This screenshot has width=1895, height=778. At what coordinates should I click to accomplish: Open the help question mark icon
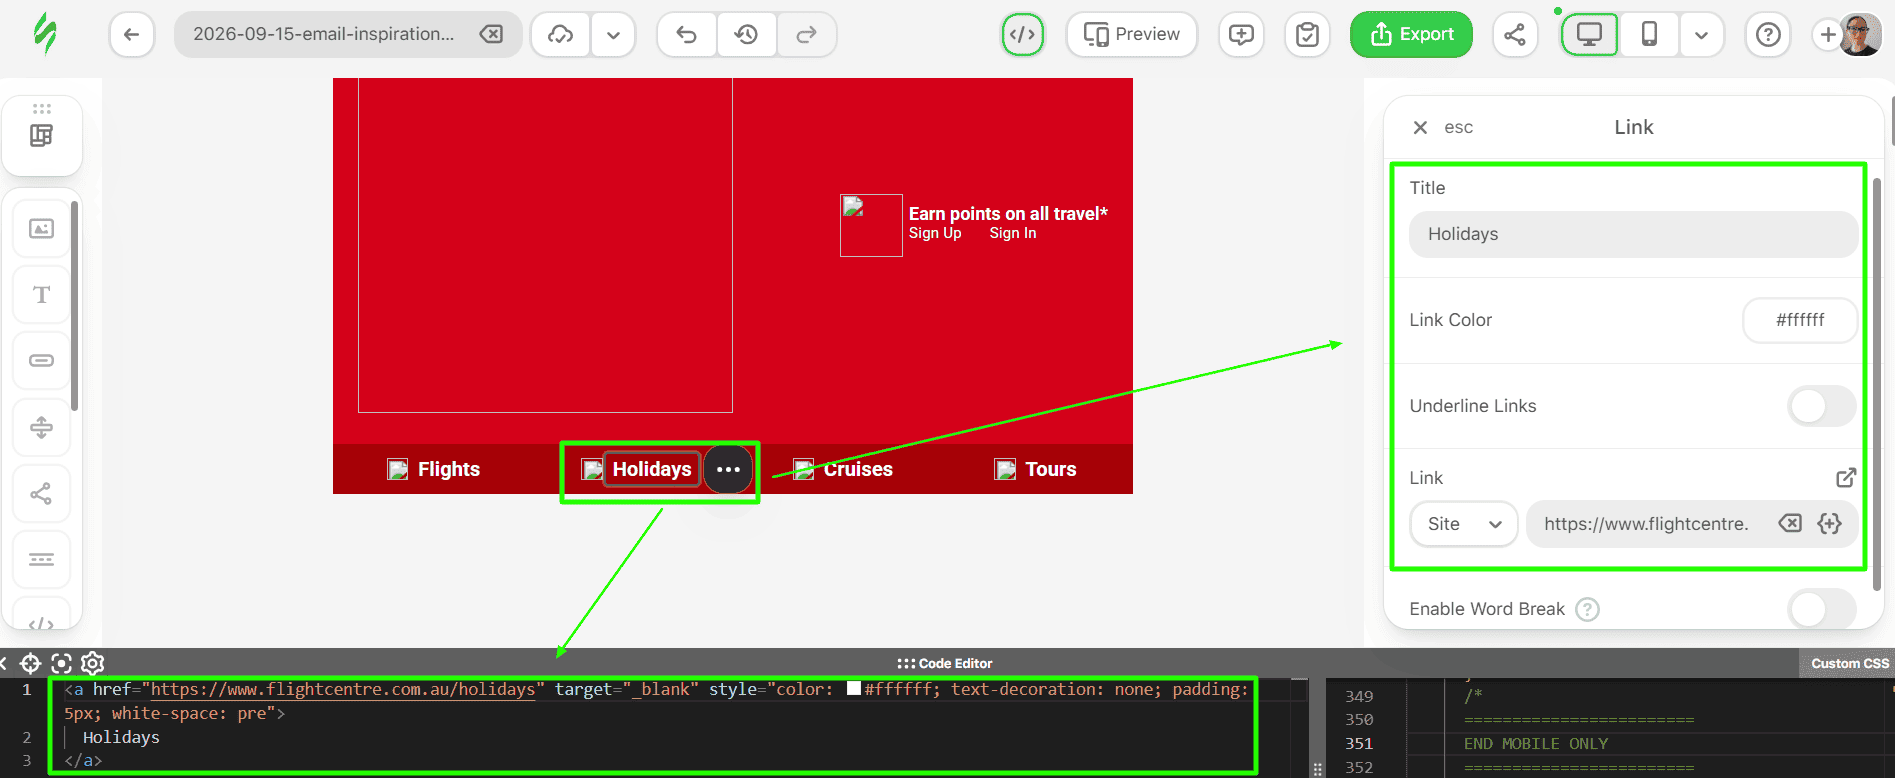pyautogui.click(x=1768, y=34)
